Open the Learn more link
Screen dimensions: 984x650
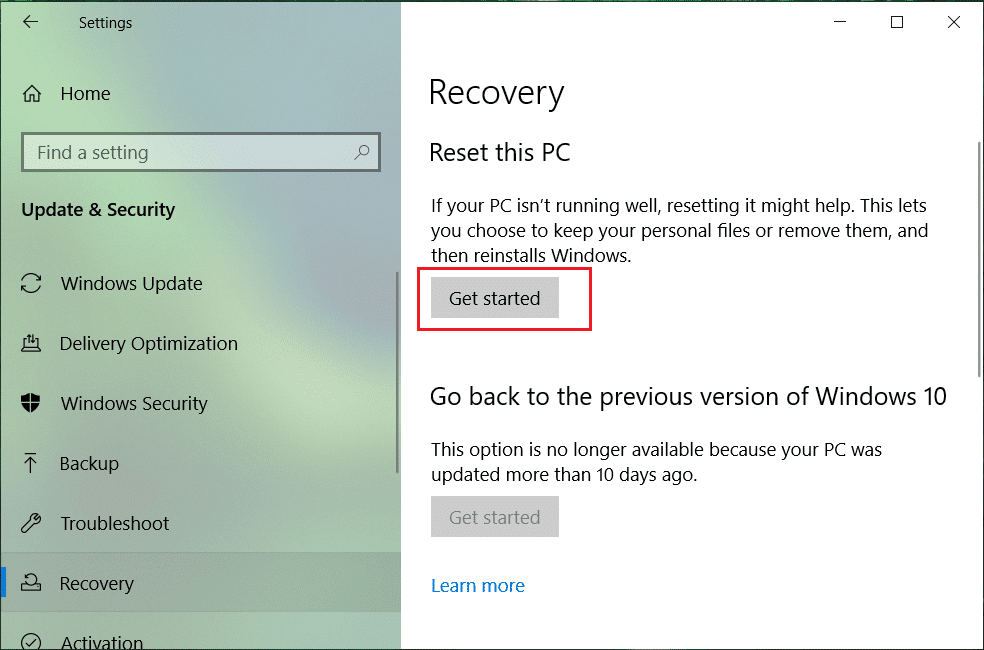pyautogui.click(x=477, y=586)
